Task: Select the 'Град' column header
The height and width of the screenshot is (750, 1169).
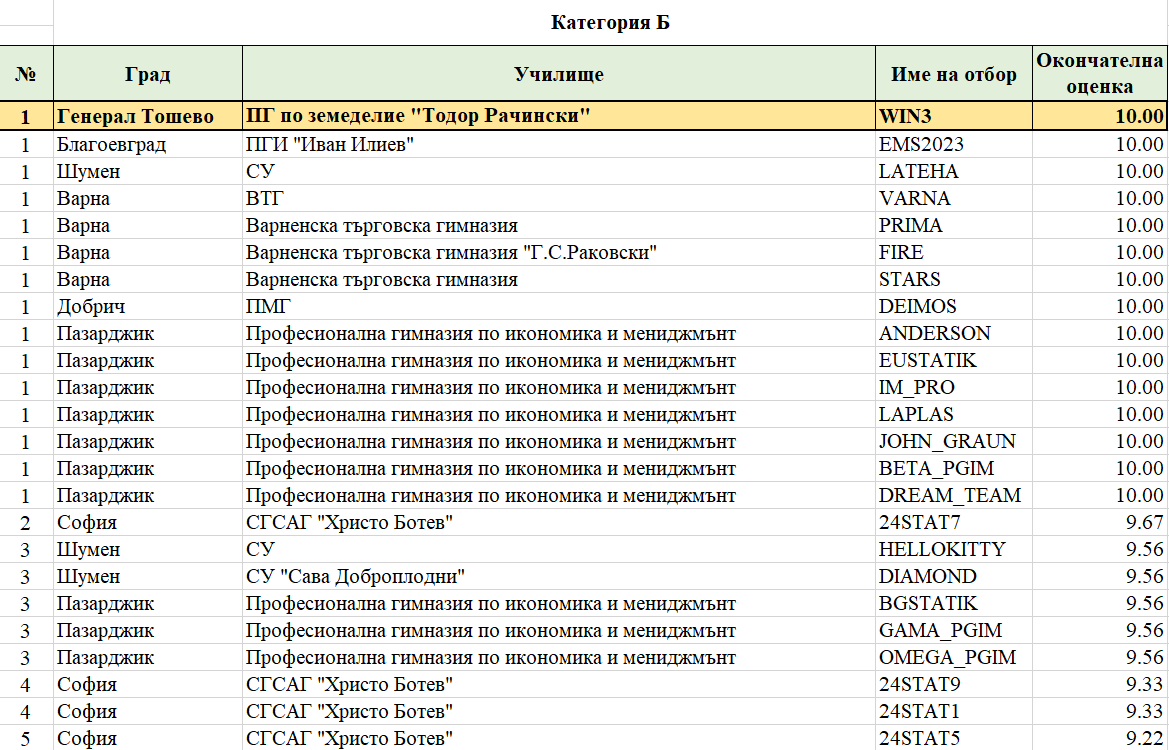Action: click(x=148, y=74)
